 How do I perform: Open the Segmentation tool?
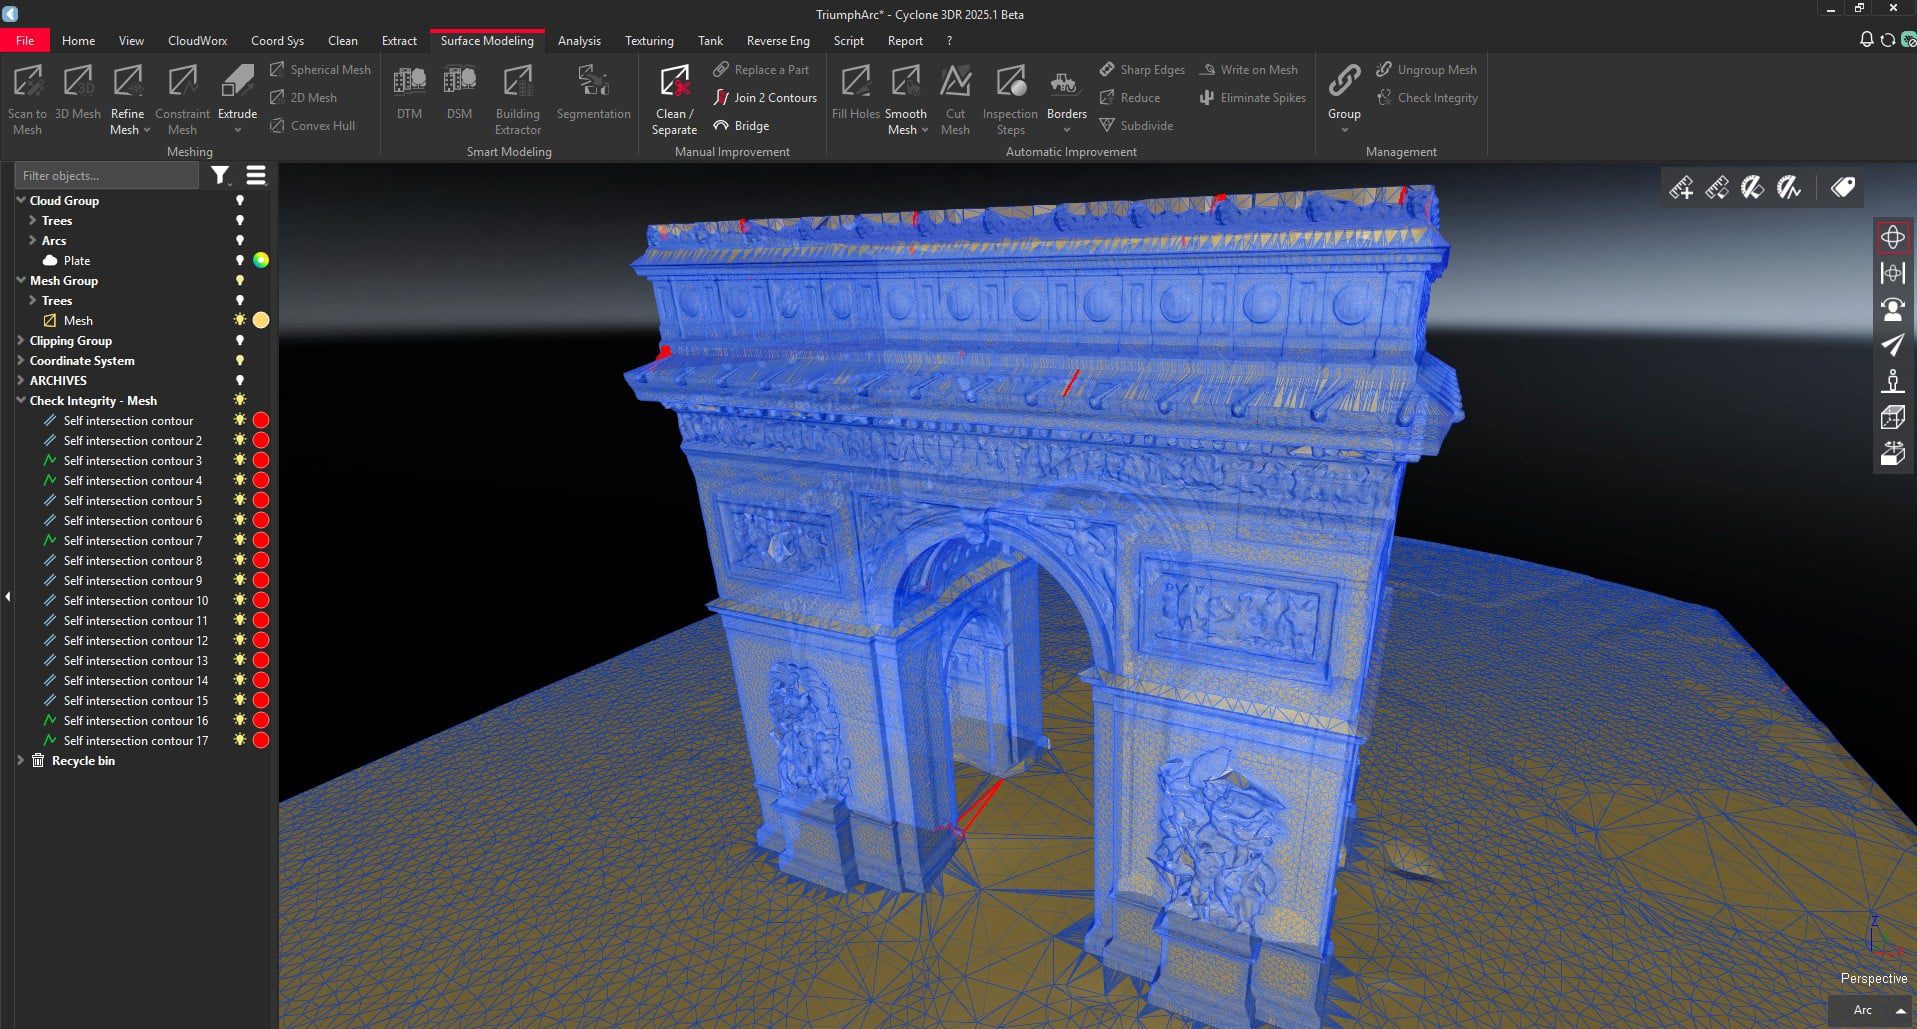(x=593, y=95)
